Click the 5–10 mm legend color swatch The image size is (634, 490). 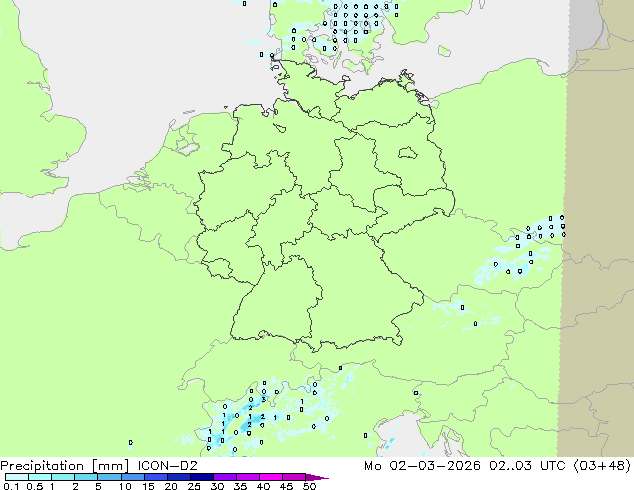109,477
